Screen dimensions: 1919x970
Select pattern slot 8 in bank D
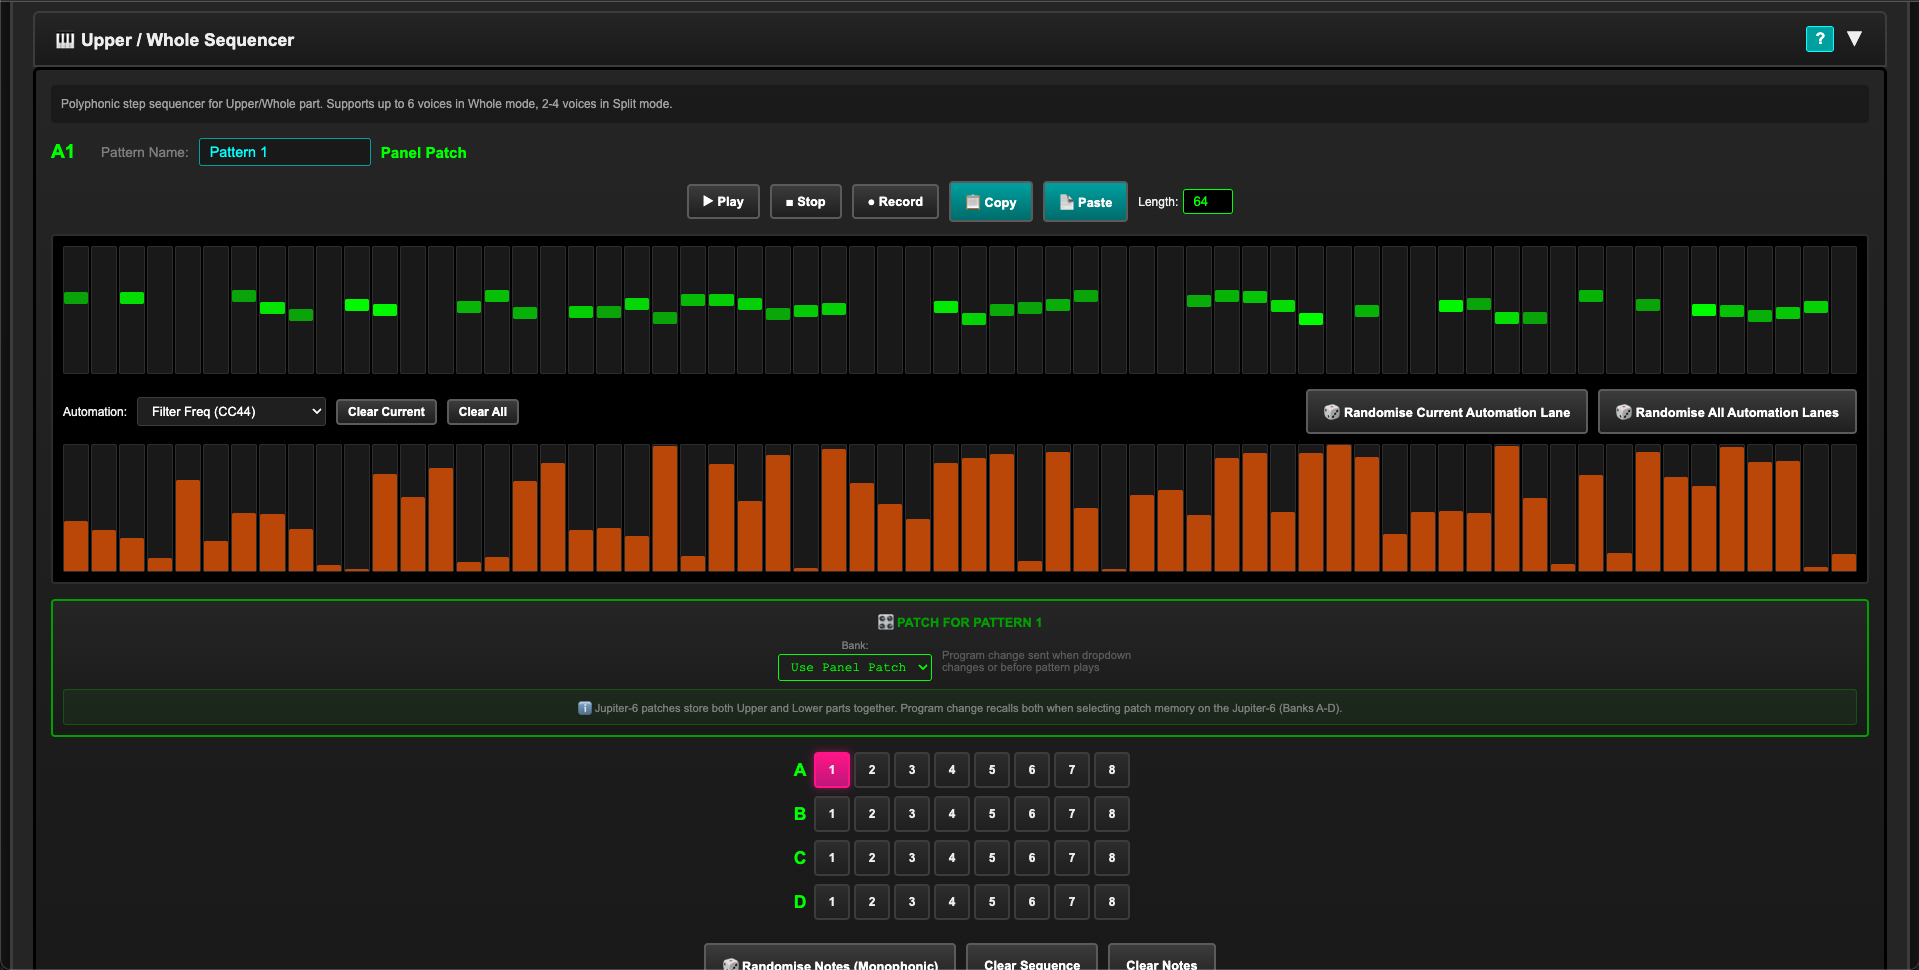click(x=1111, y=902)
